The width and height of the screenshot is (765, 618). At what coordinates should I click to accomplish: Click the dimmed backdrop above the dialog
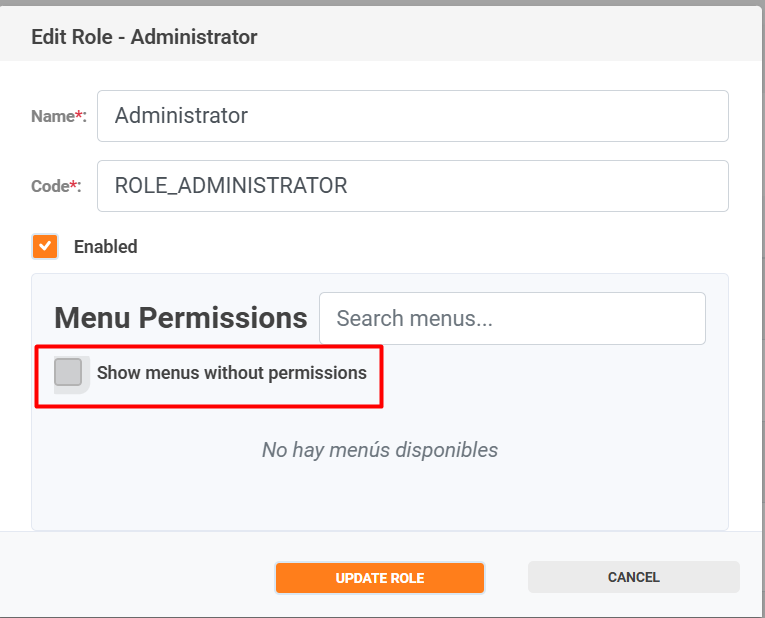click(380, 3)
